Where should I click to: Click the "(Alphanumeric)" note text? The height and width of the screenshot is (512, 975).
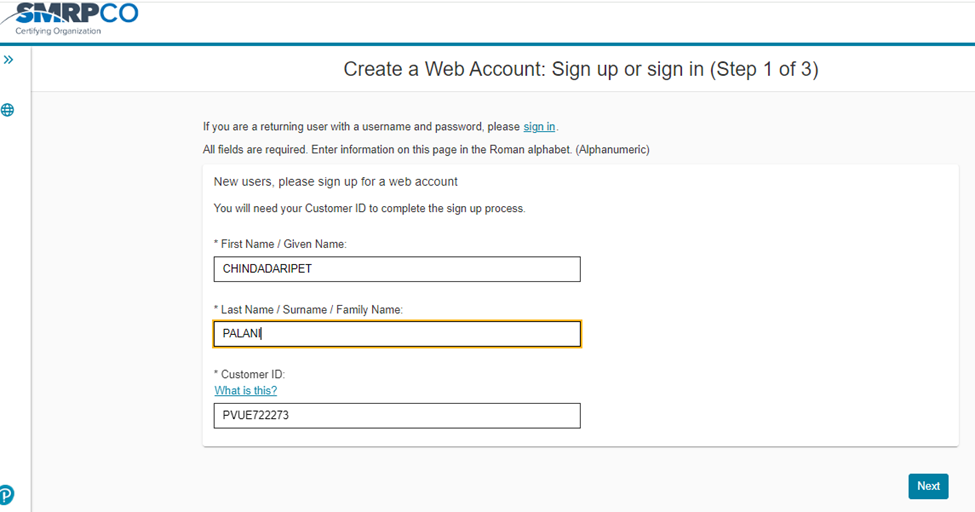click(613, 149)
